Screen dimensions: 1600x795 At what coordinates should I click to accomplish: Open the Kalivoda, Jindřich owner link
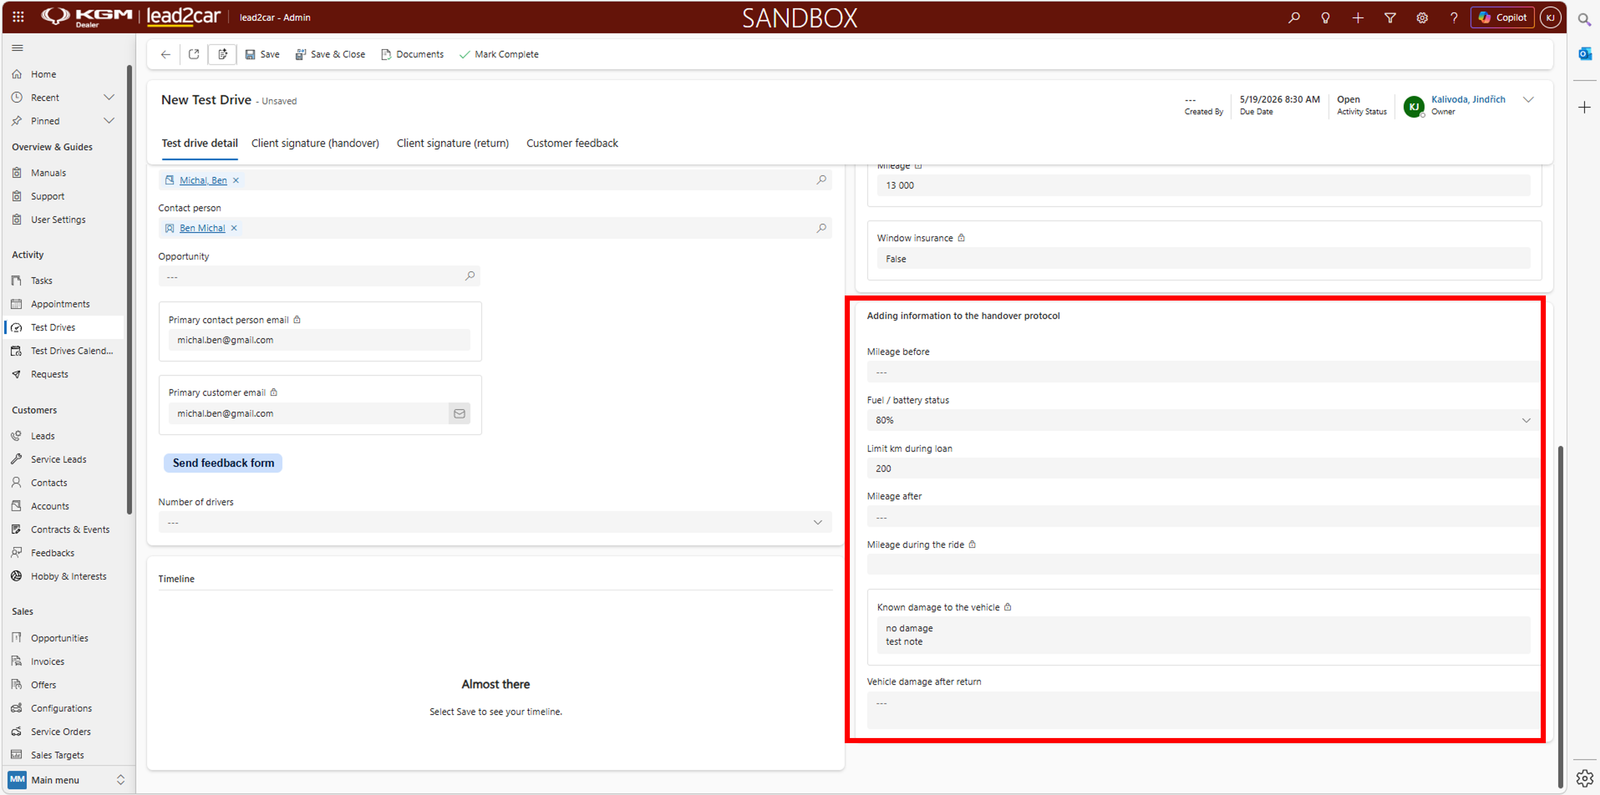[1468, 99]
